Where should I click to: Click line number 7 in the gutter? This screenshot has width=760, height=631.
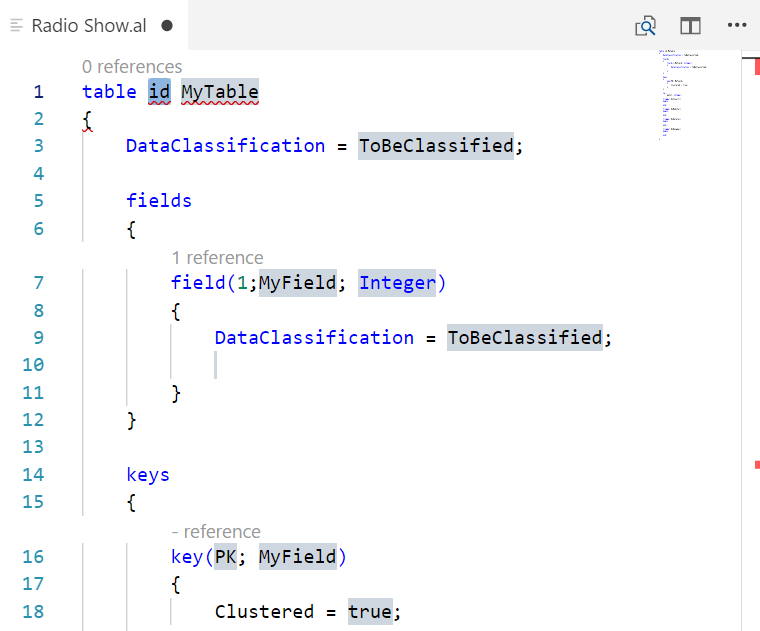pos(39,283)
